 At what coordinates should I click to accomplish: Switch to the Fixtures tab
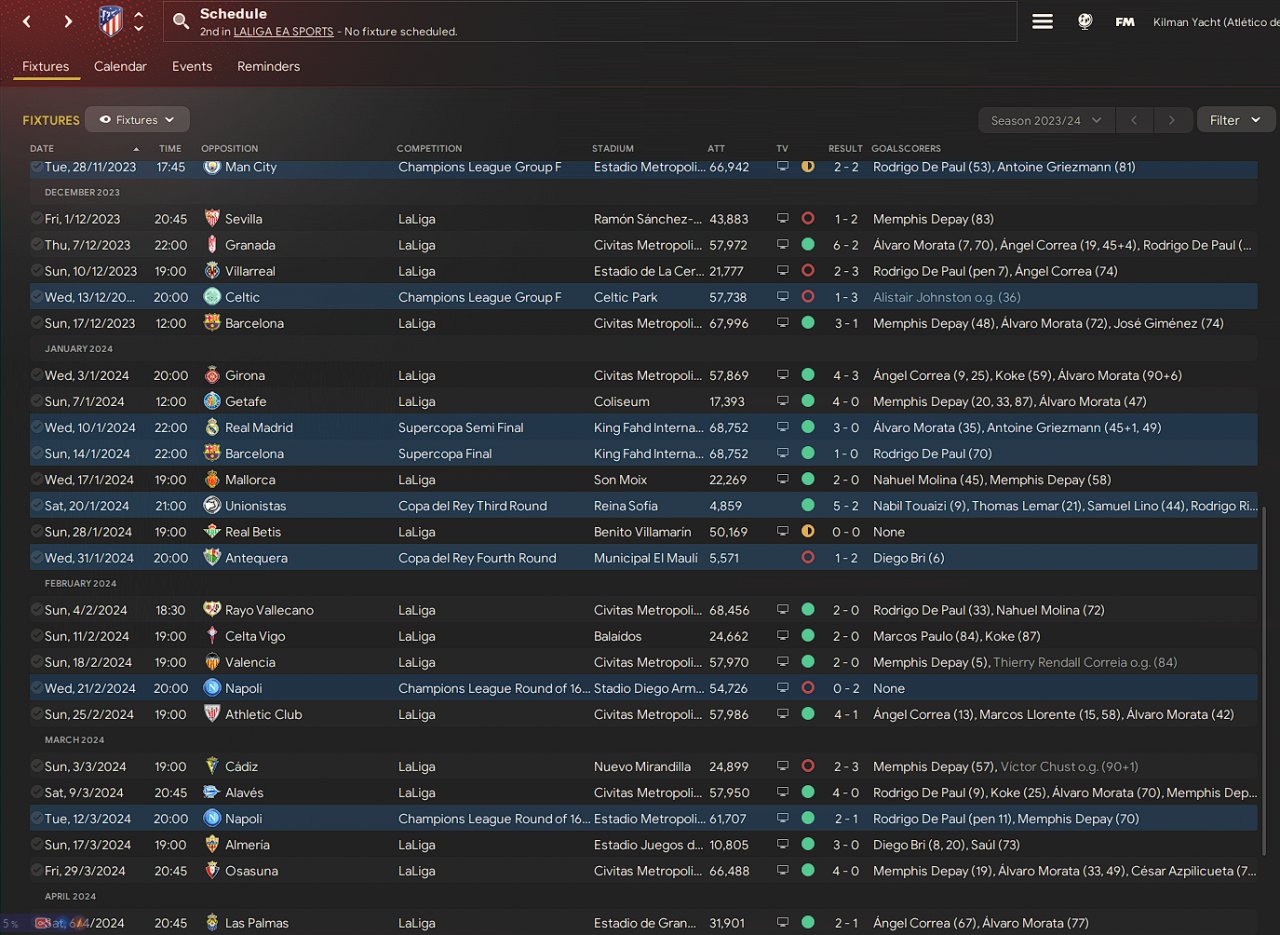pos(46,66)
